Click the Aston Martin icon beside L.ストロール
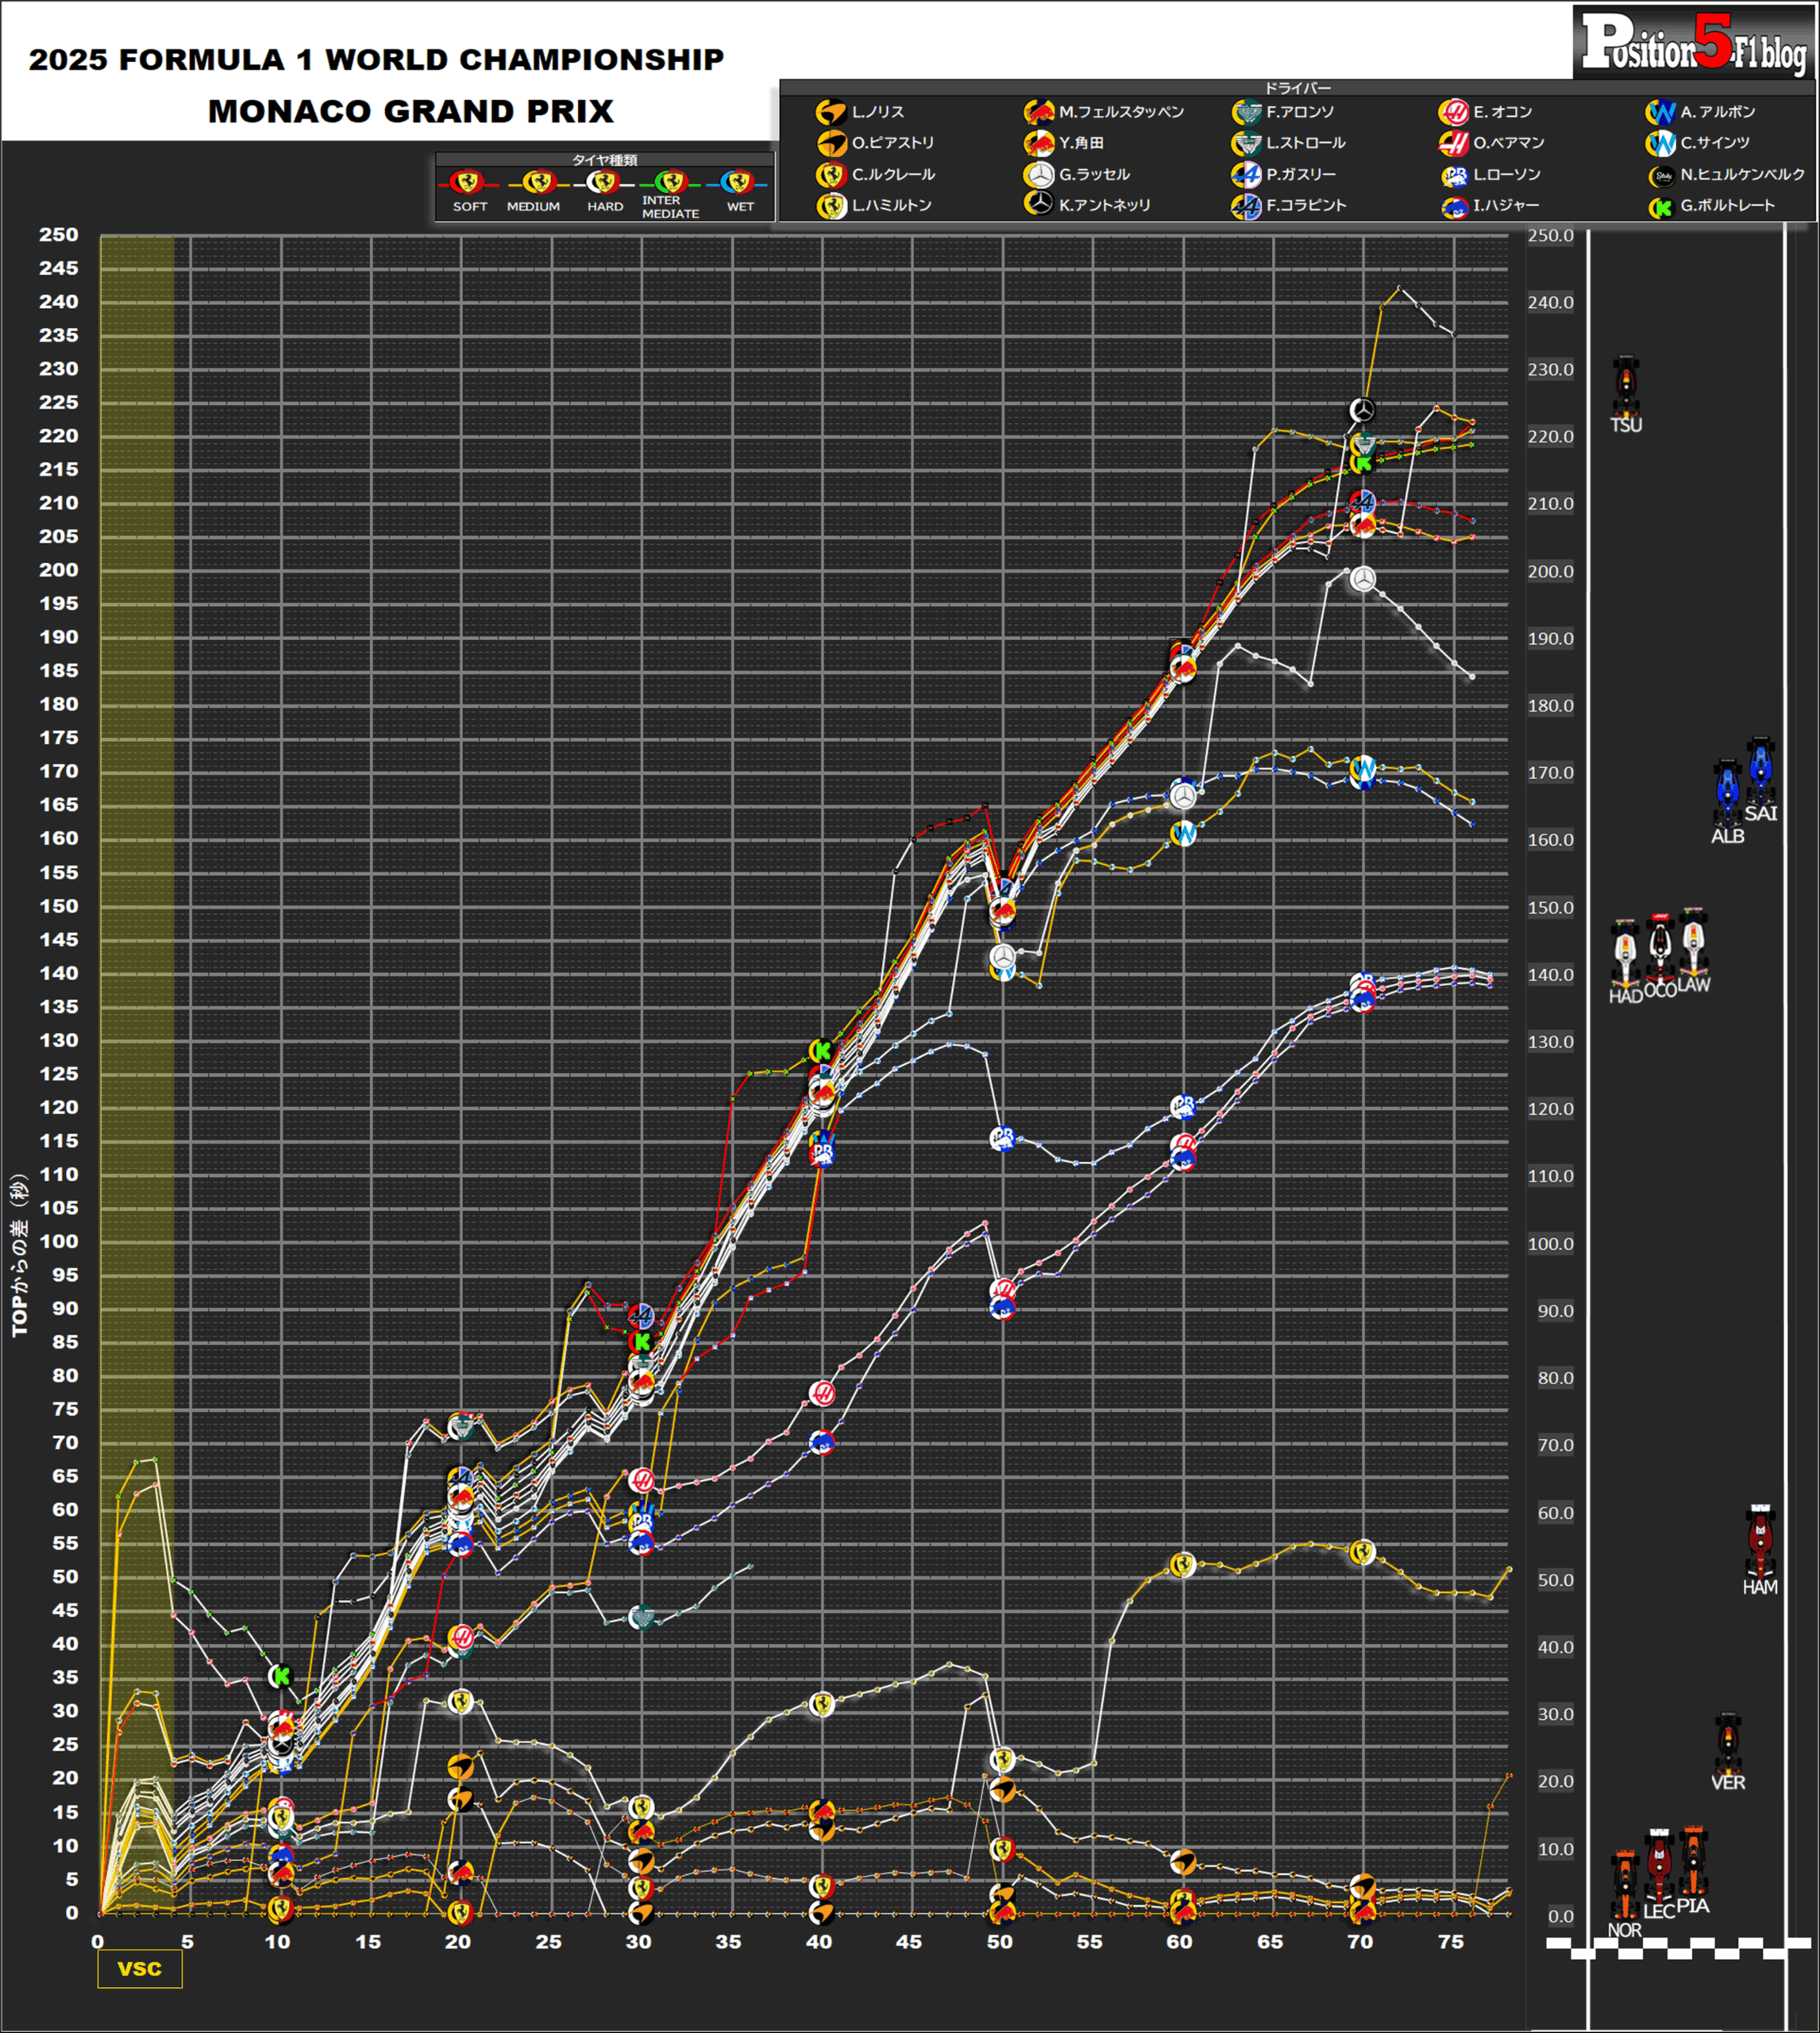The height and width of the screenshot is (2033, 1820). tap(1246, 144)
